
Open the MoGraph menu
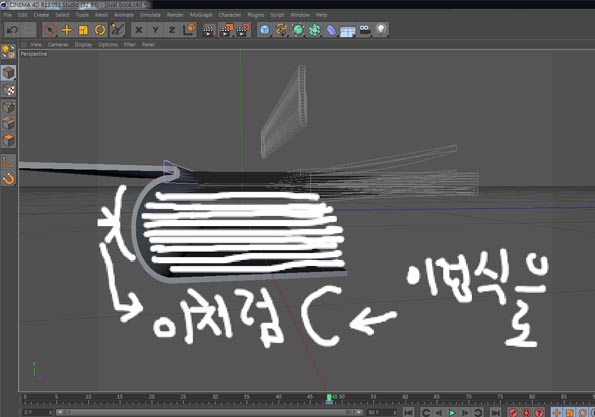tap(201, 15)
